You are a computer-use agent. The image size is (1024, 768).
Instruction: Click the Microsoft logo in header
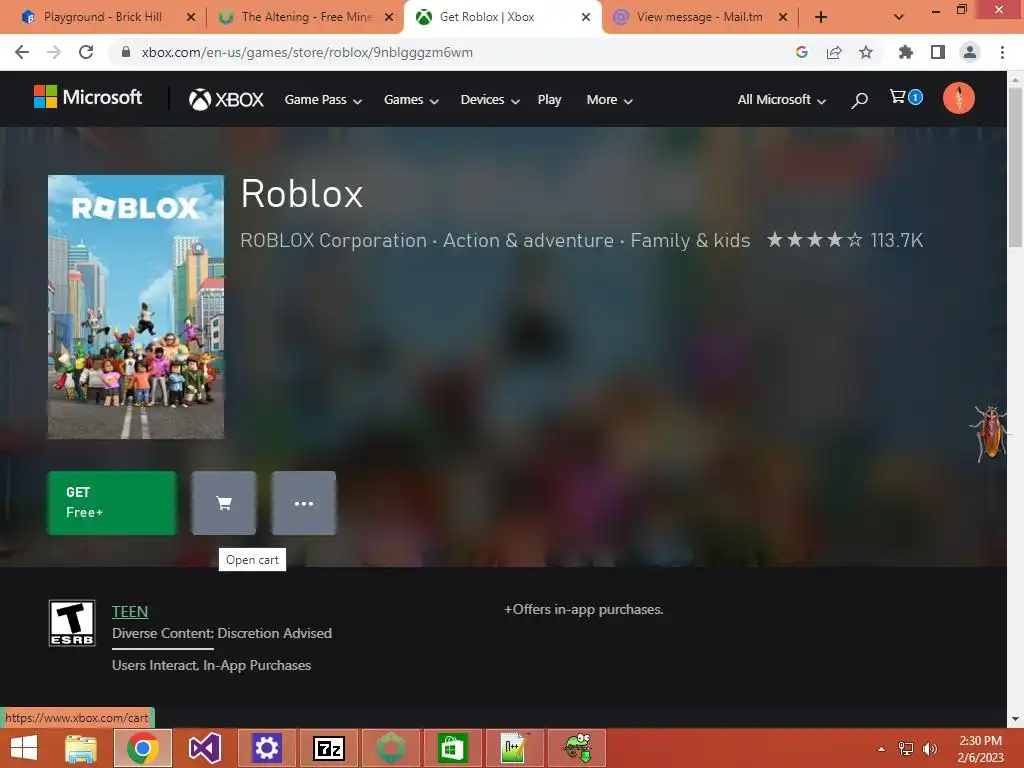(88, 98)
